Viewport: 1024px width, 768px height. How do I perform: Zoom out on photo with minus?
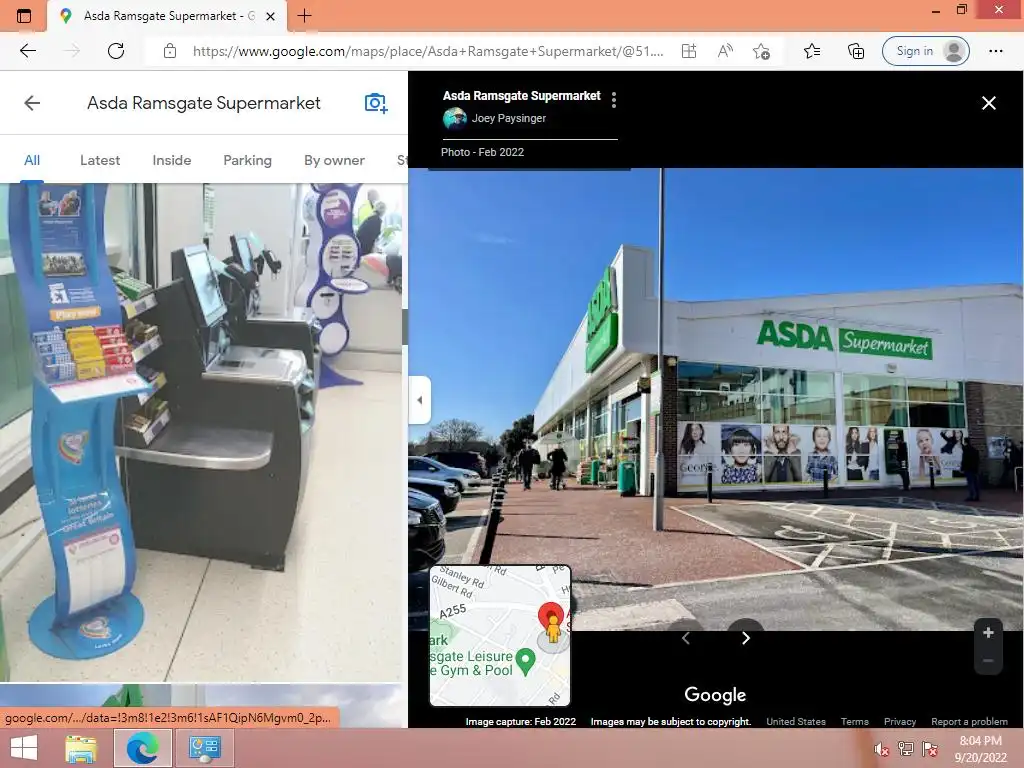(988, 661)
